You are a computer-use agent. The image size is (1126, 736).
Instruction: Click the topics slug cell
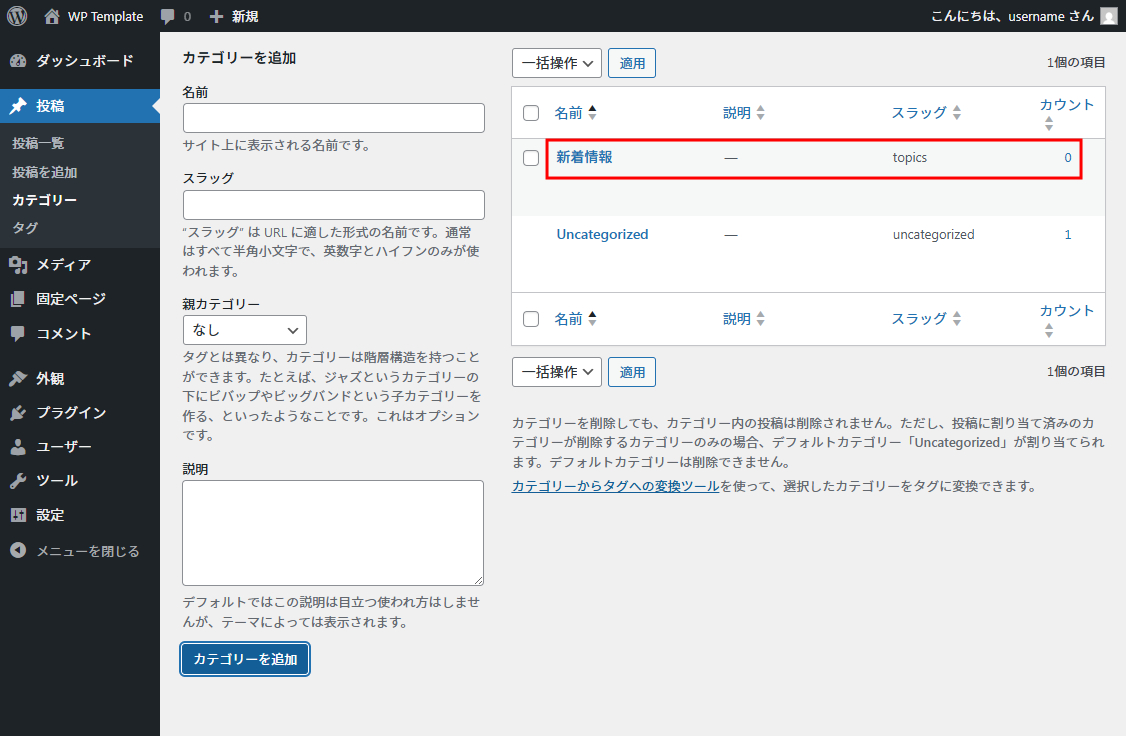tap(910, 158)
